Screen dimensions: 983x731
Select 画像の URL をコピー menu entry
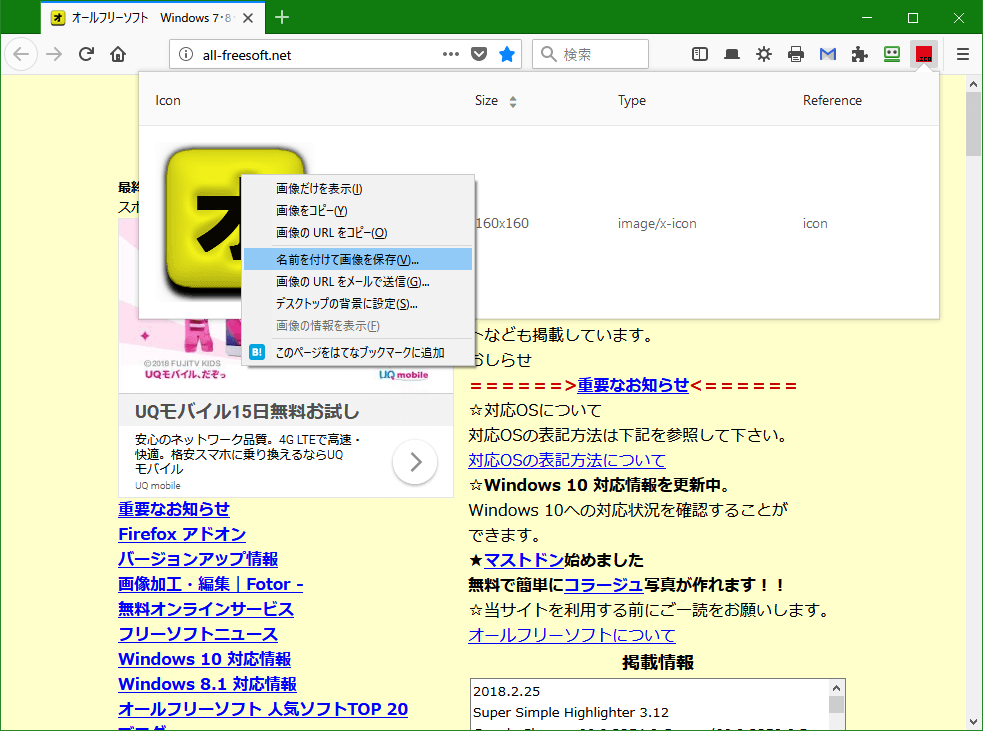coord(357,233)
